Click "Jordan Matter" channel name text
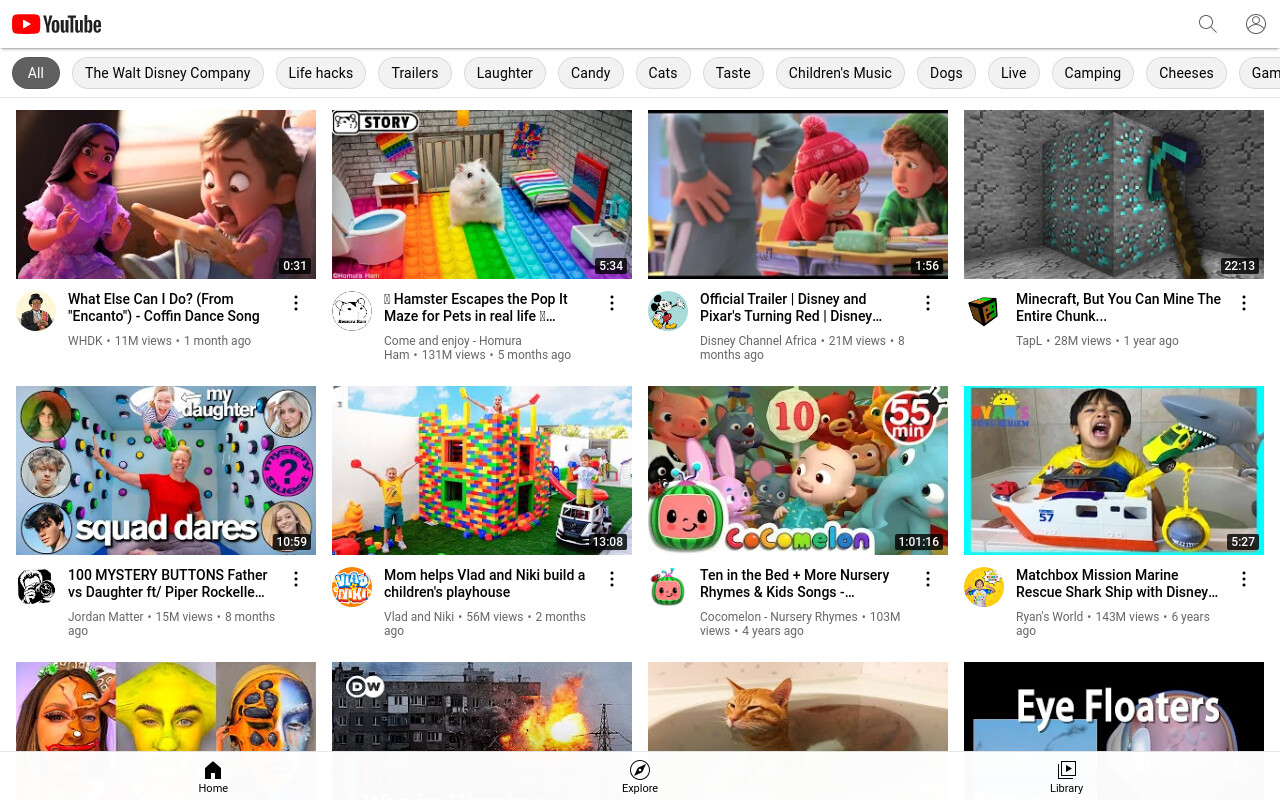 pyautogui.click(x=106, y=617)
